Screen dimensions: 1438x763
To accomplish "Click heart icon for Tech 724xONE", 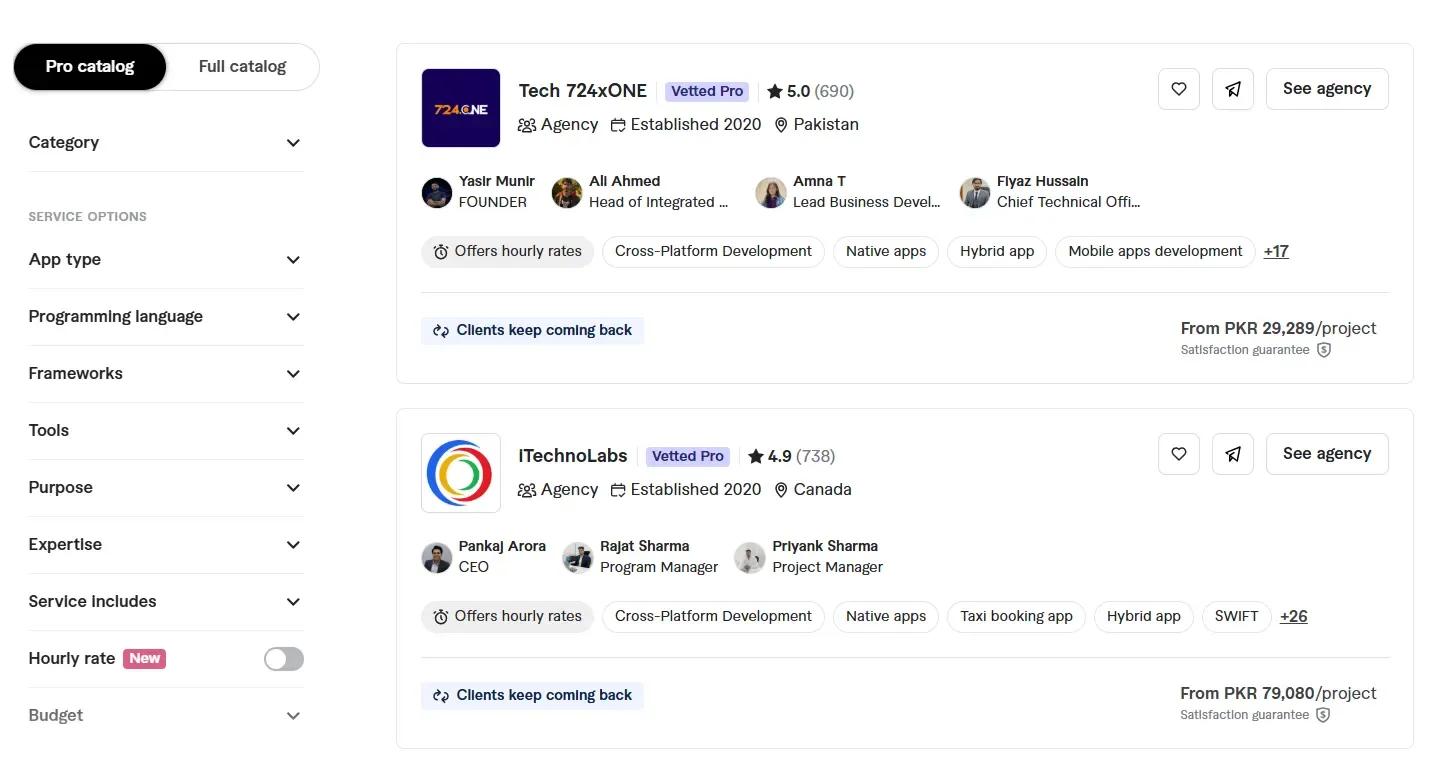I will 1178,89.
